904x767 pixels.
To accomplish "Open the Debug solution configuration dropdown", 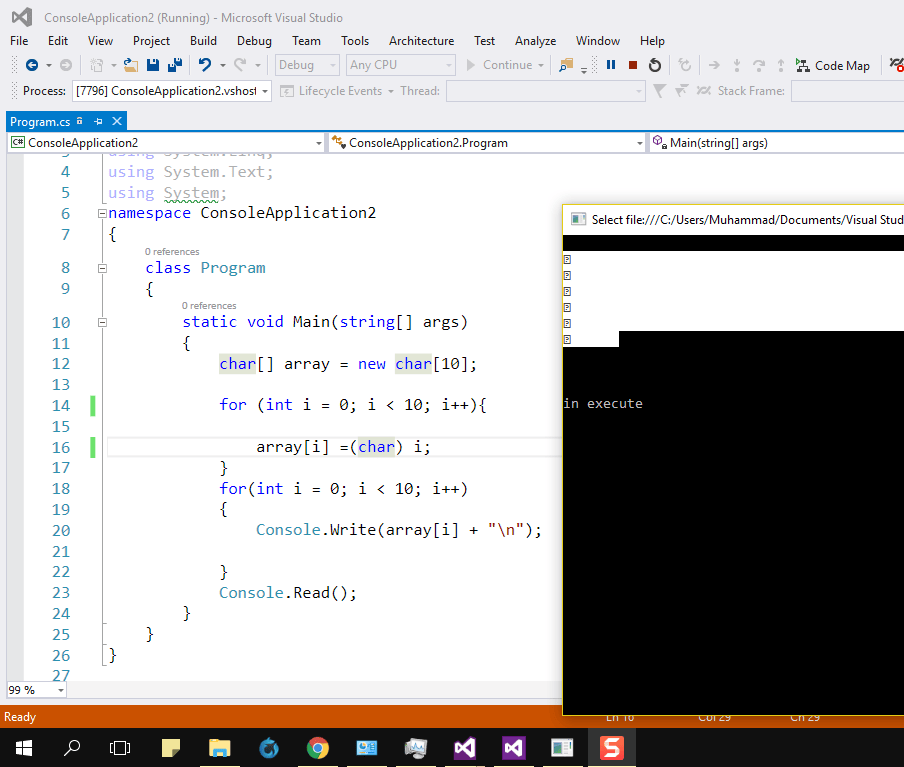I will coord(307,65).
